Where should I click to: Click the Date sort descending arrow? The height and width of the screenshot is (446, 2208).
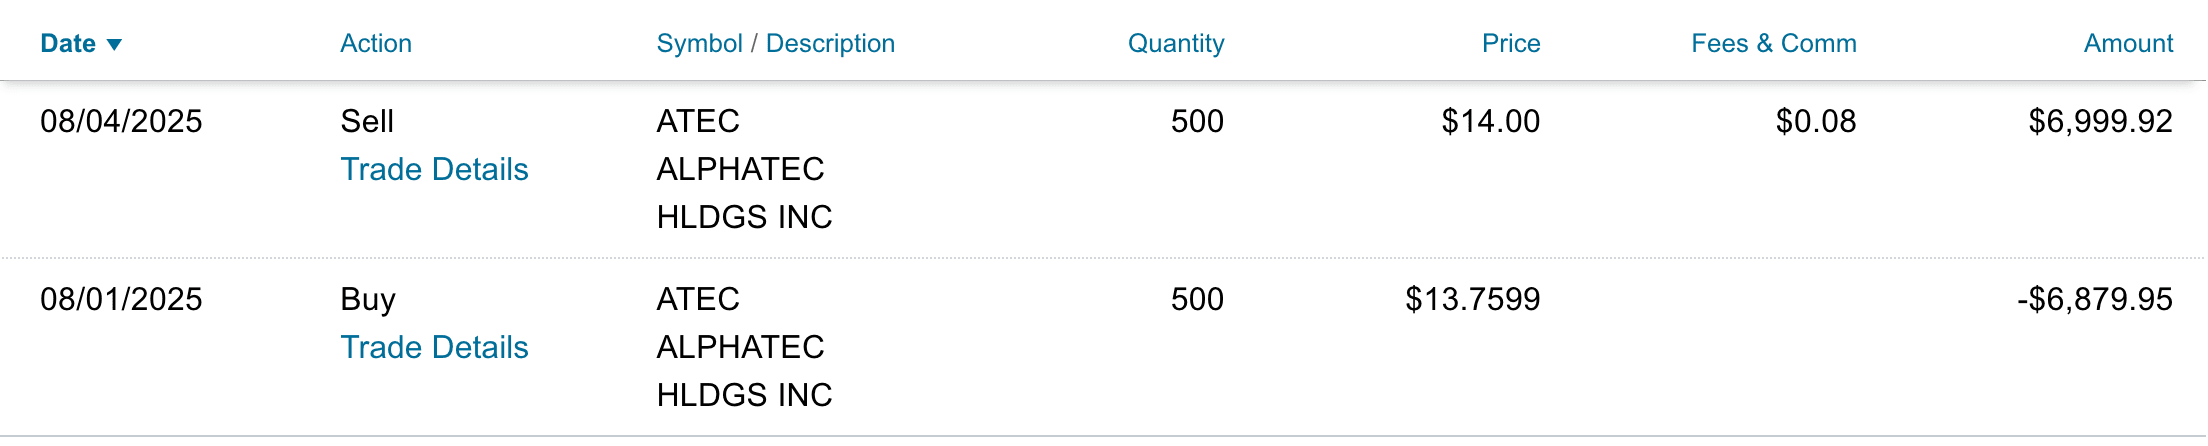[x=114, y=45]
